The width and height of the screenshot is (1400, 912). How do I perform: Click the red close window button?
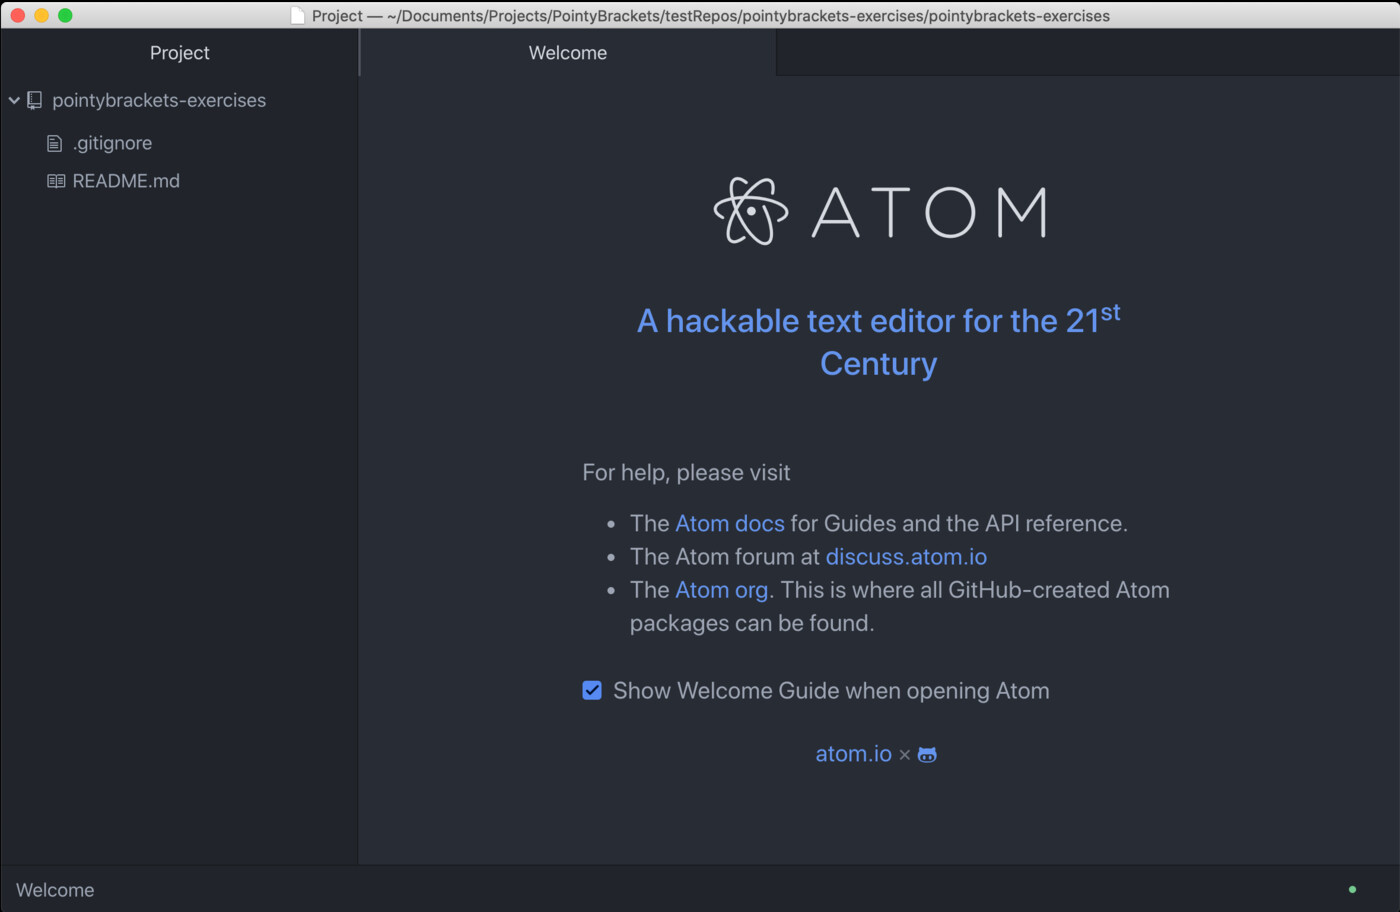(18, 15)
